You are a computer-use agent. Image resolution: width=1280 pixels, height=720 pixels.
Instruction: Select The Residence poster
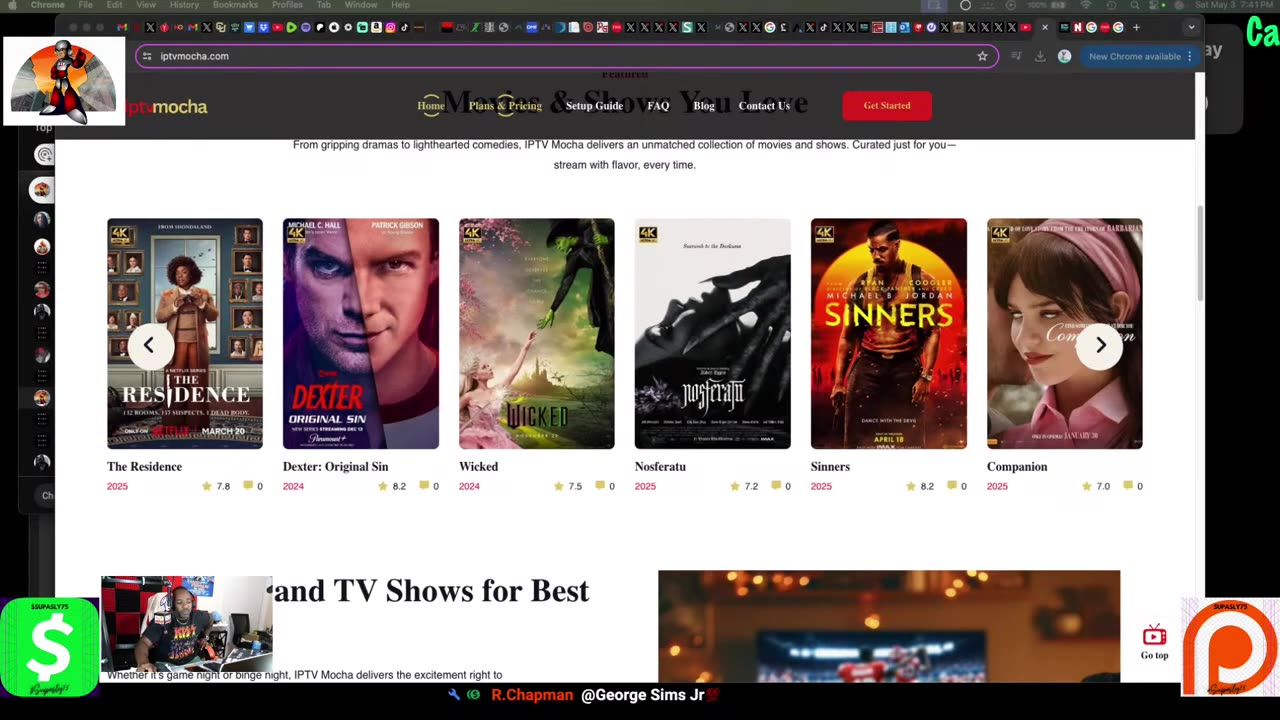[x=185, y=334]
